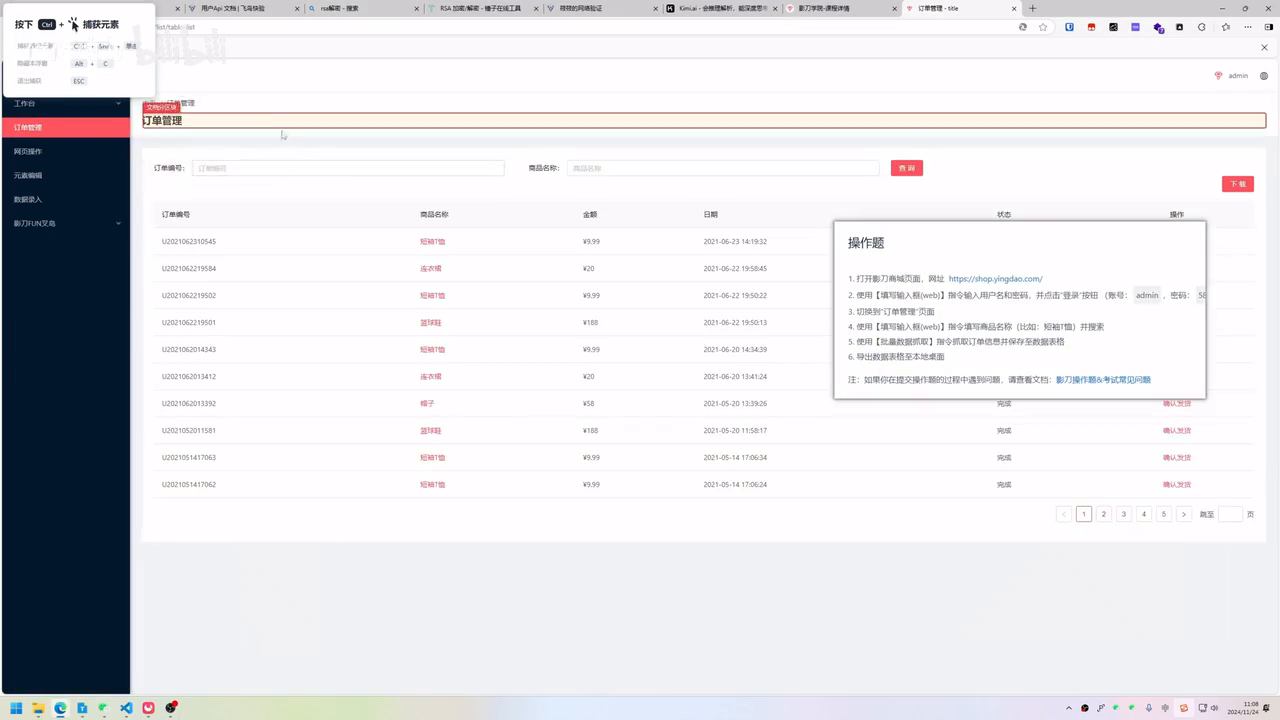This screenshot has height=720, width=1280.
Task: Open a new browser tab with plus
Action: 1033,8
